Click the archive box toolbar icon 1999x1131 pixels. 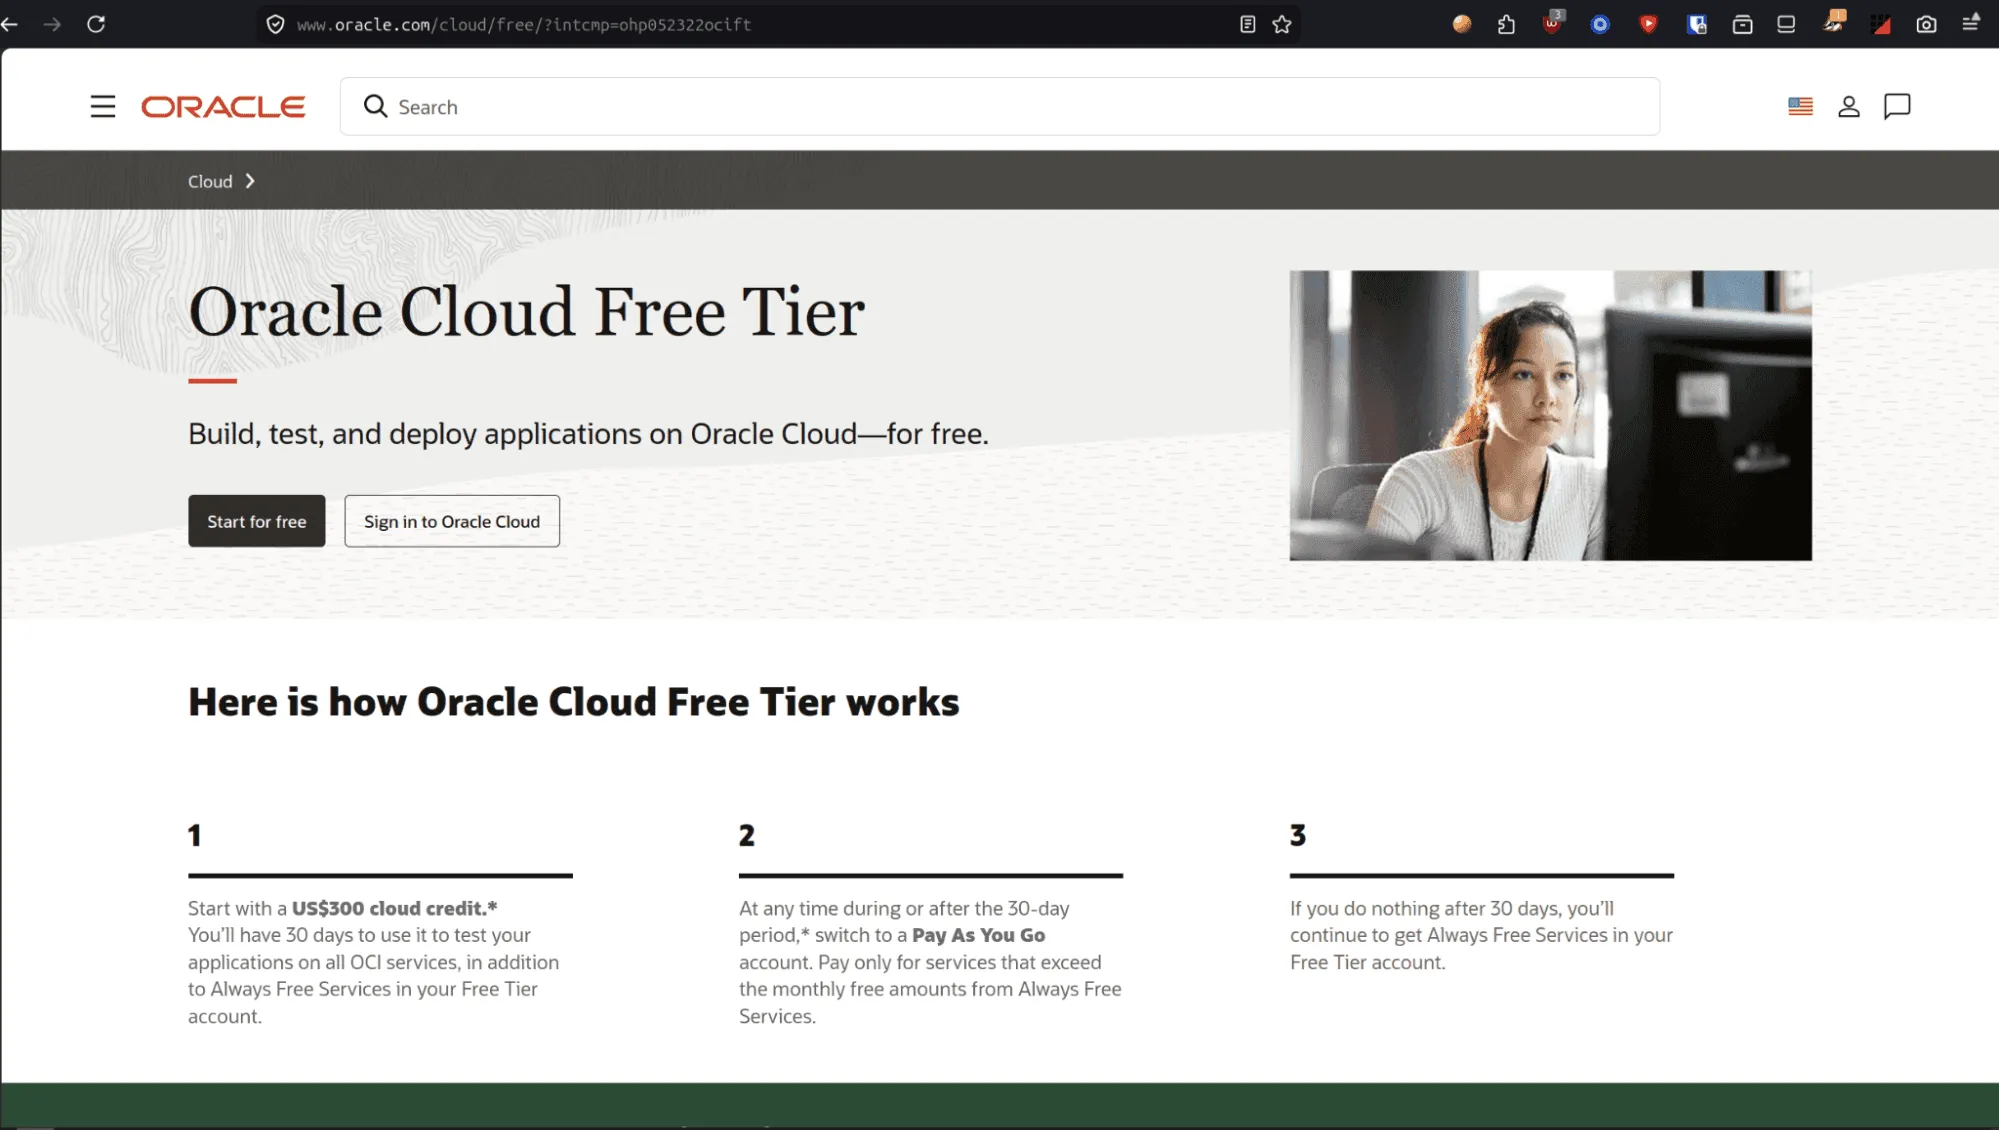[1742, 24]
